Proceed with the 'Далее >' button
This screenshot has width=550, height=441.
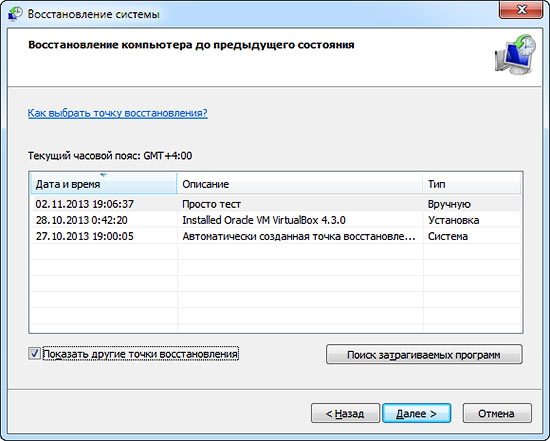(416, 413)
